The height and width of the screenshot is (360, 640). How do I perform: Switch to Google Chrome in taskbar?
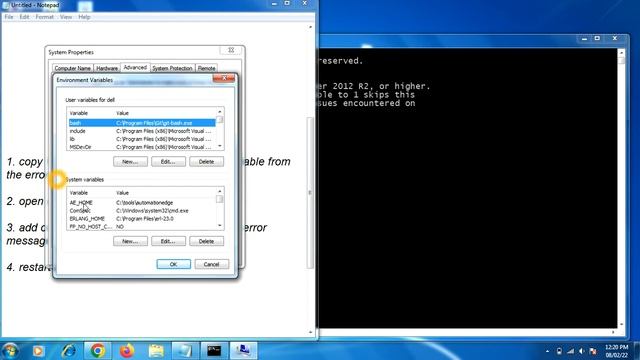tap(97, 351)
